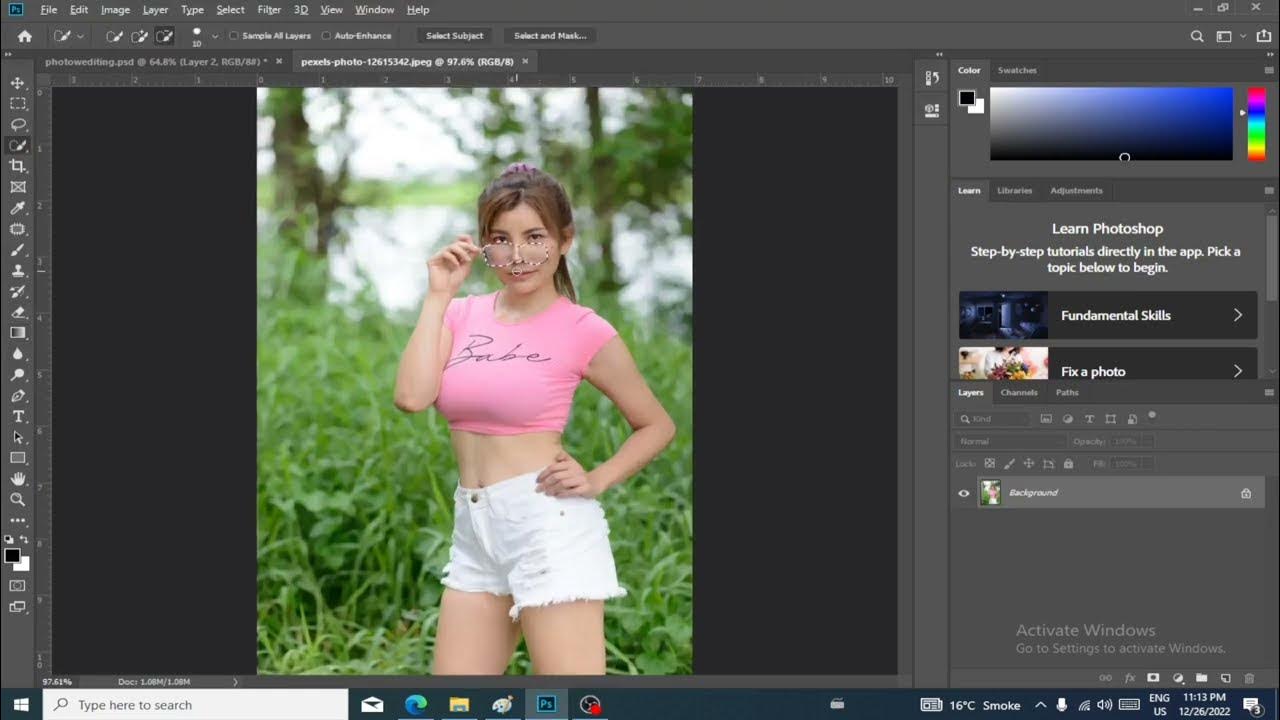Switch to the Channels tab
Viewport: 1280px width, 720px height.
[1019, 392]
